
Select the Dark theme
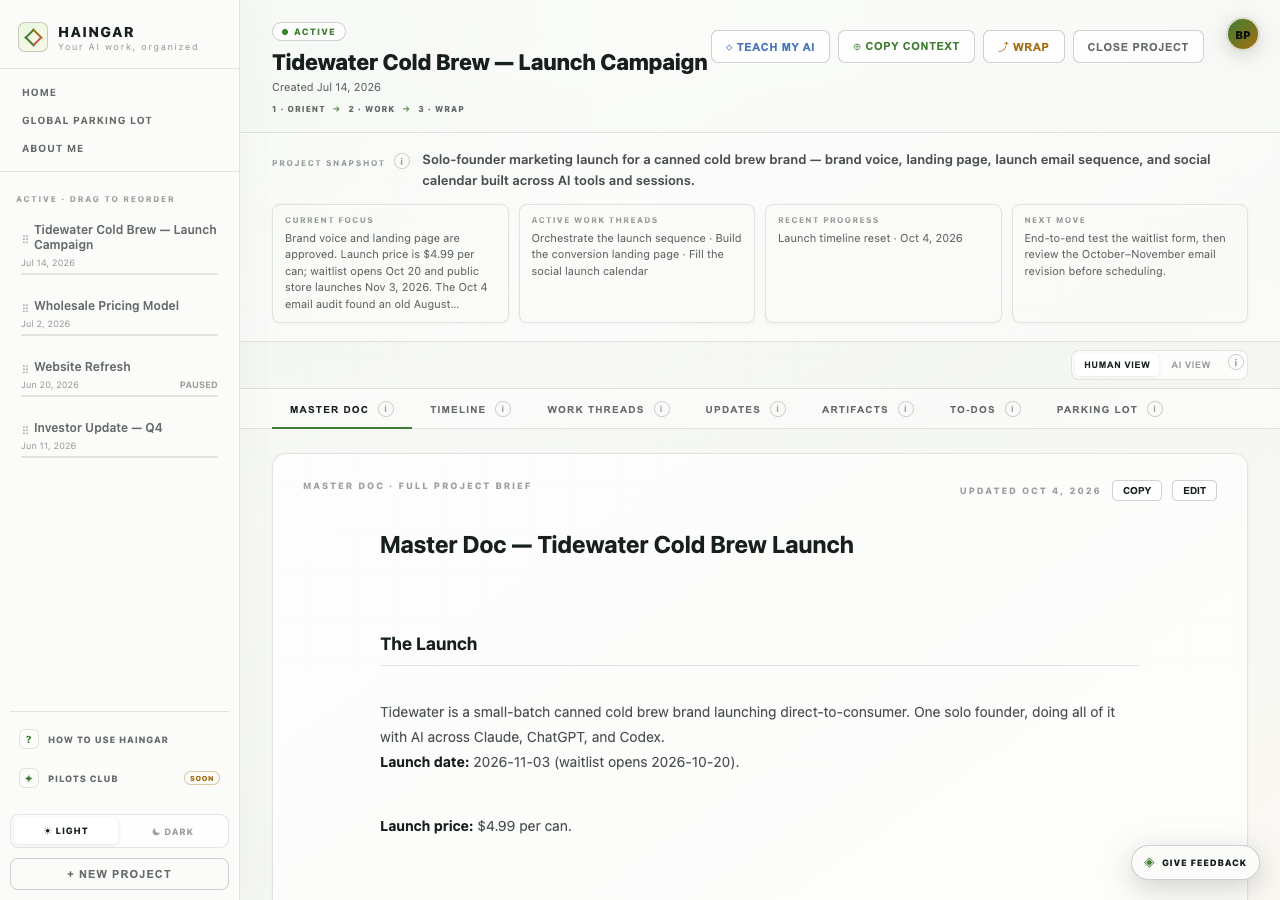pyautogui.click(x=173, y=831)
